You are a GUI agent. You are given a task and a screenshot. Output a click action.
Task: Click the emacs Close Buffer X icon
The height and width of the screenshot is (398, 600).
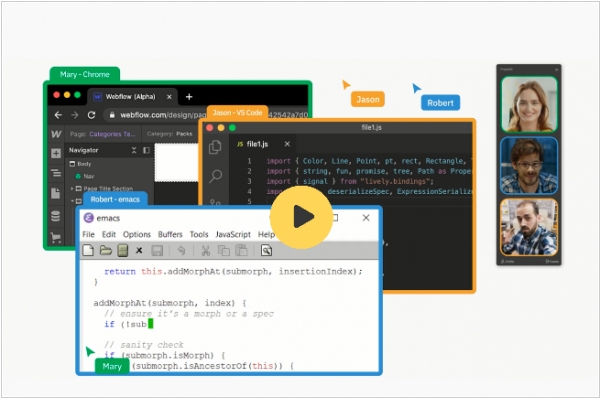coord(139,250)
